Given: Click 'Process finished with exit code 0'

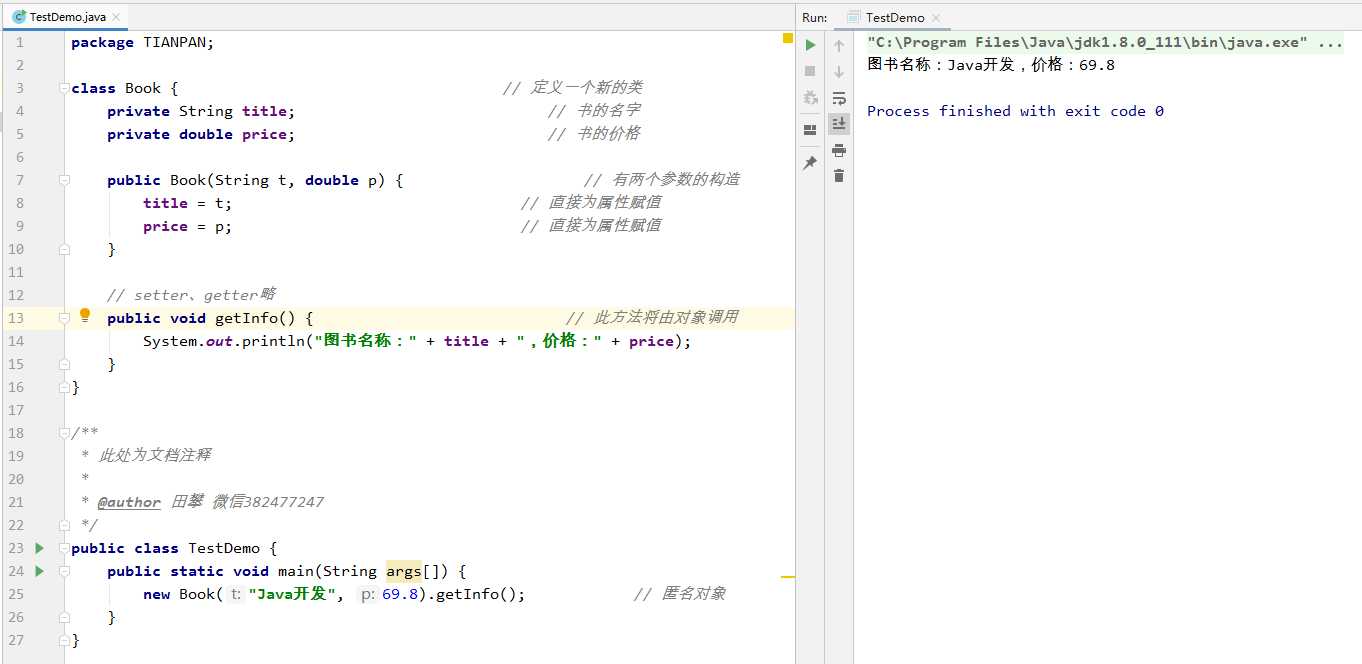Looking at the screenshot, I should pyautogui.click(x=1015, y=111).
